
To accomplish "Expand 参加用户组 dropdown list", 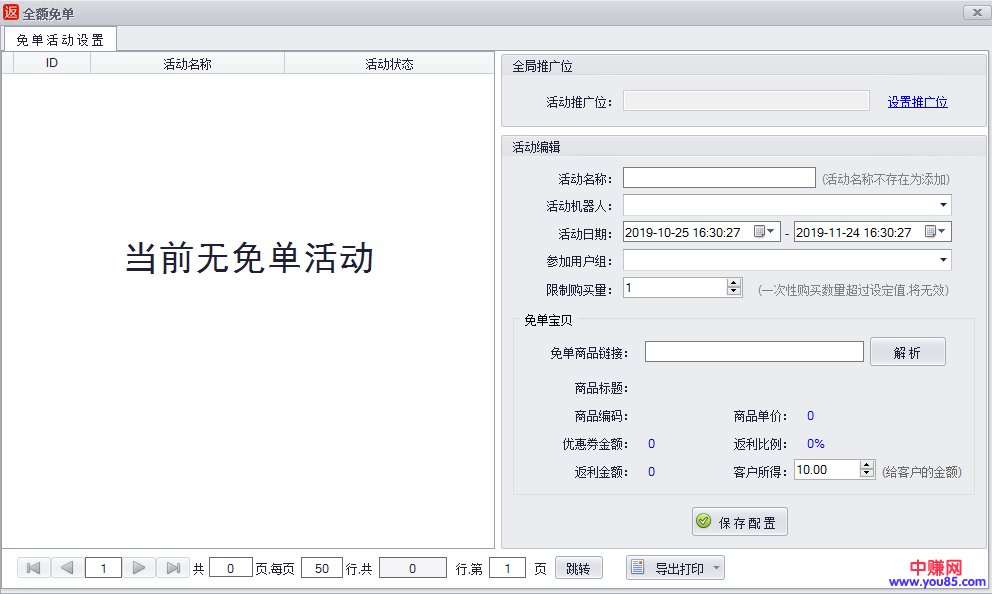I will [943, 260].
